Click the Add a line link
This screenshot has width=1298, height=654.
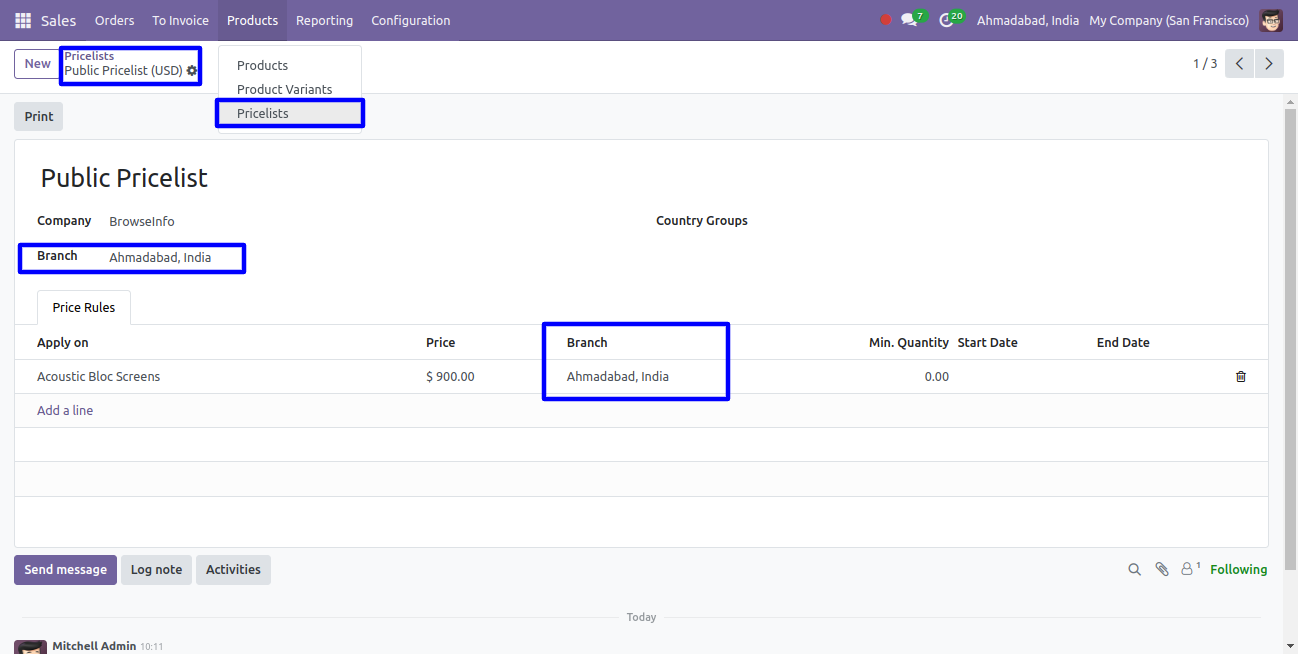tap(65, 410)
